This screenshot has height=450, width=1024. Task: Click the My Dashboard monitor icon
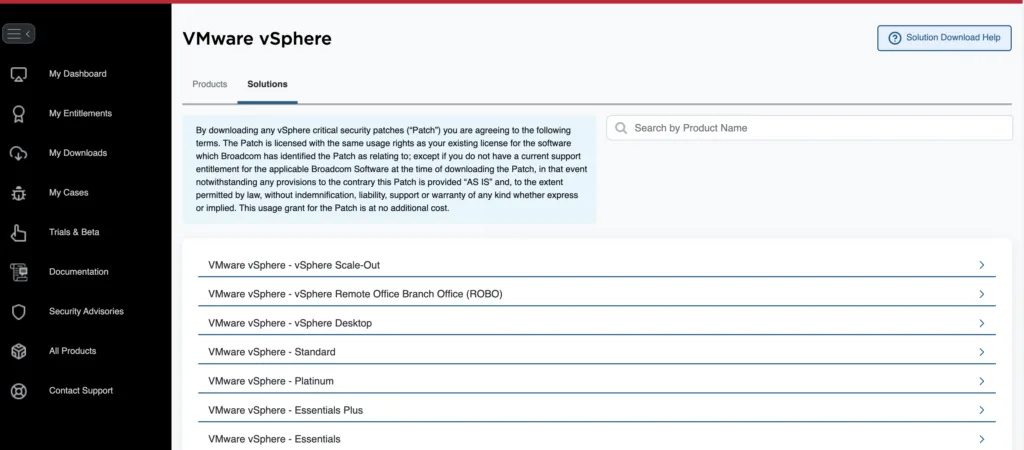[19, 74]
